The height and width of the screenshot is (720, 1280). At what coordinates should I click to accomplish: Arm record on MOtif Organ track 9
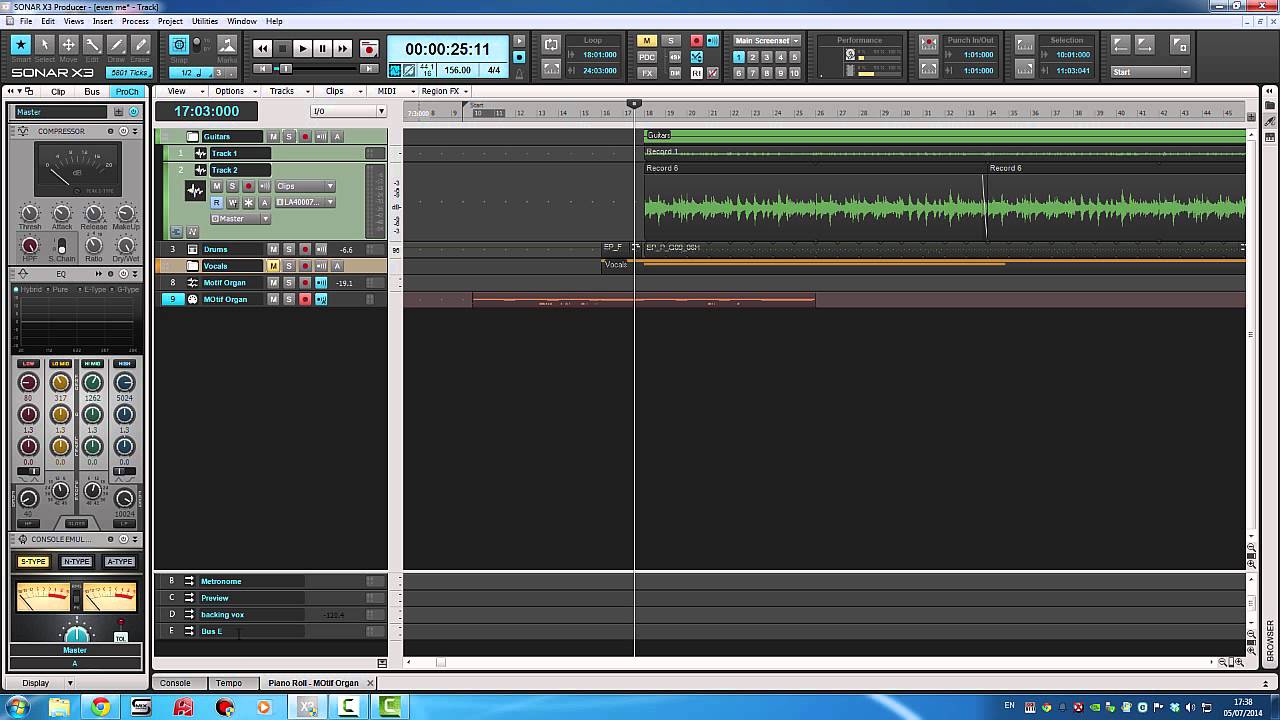[305, 299]
